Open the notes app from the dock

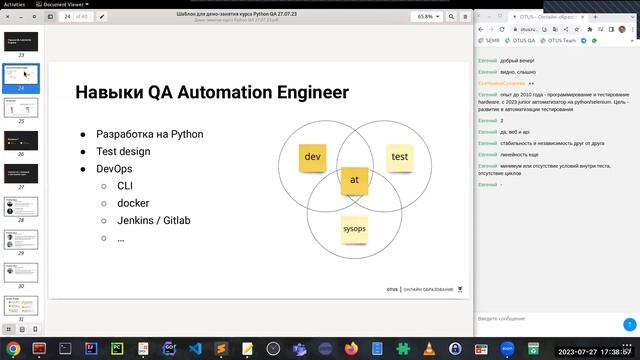pos(247,349)
